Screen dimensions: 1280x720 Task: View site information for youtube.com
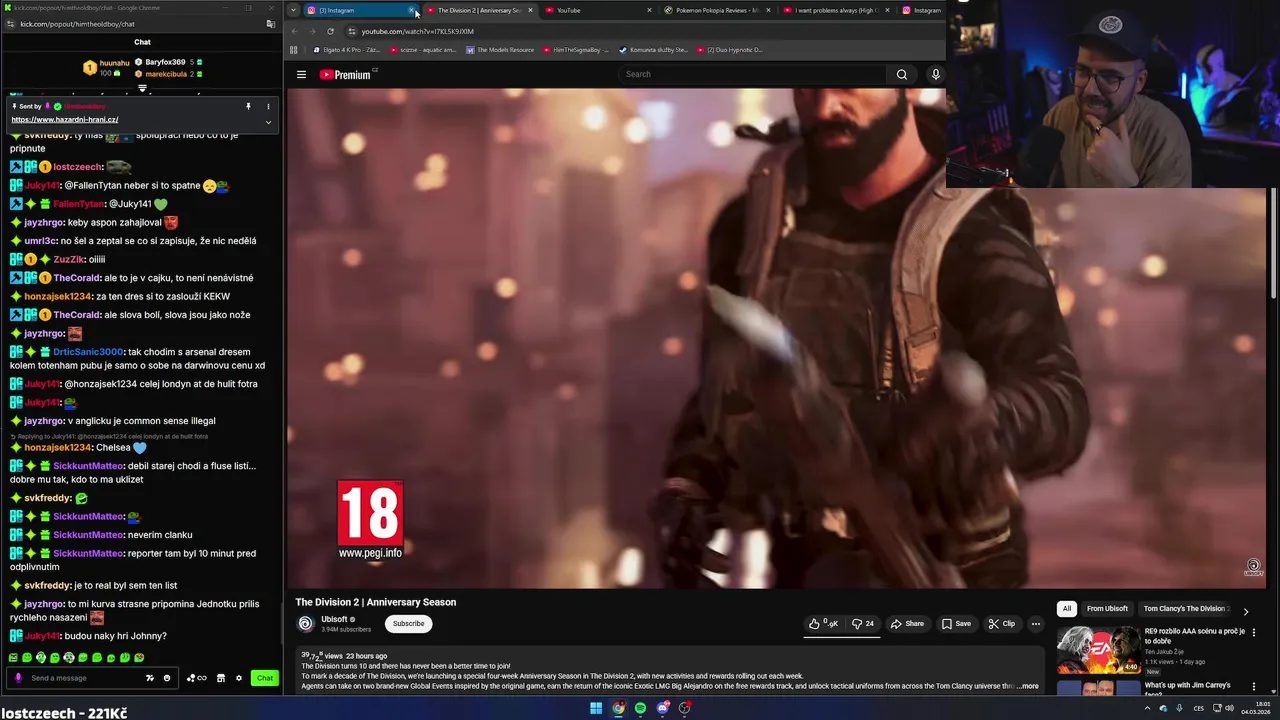pyautogui.click(x=351, y=31)
